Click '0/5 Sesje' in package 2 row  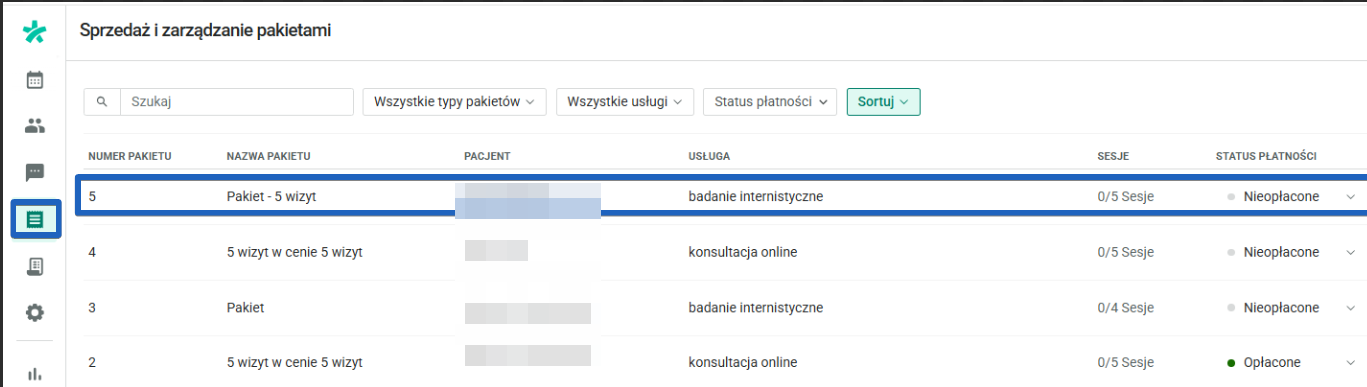(1125, 362)
